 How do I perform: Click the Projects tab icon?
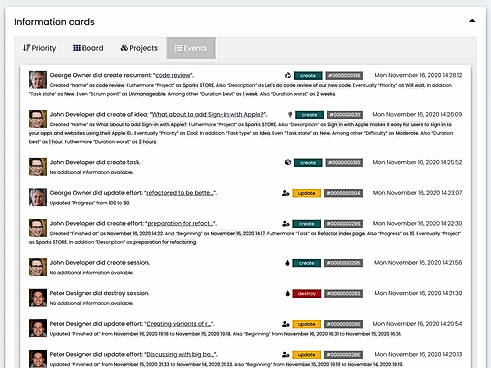pyautogui.click(x=124, y=48)
